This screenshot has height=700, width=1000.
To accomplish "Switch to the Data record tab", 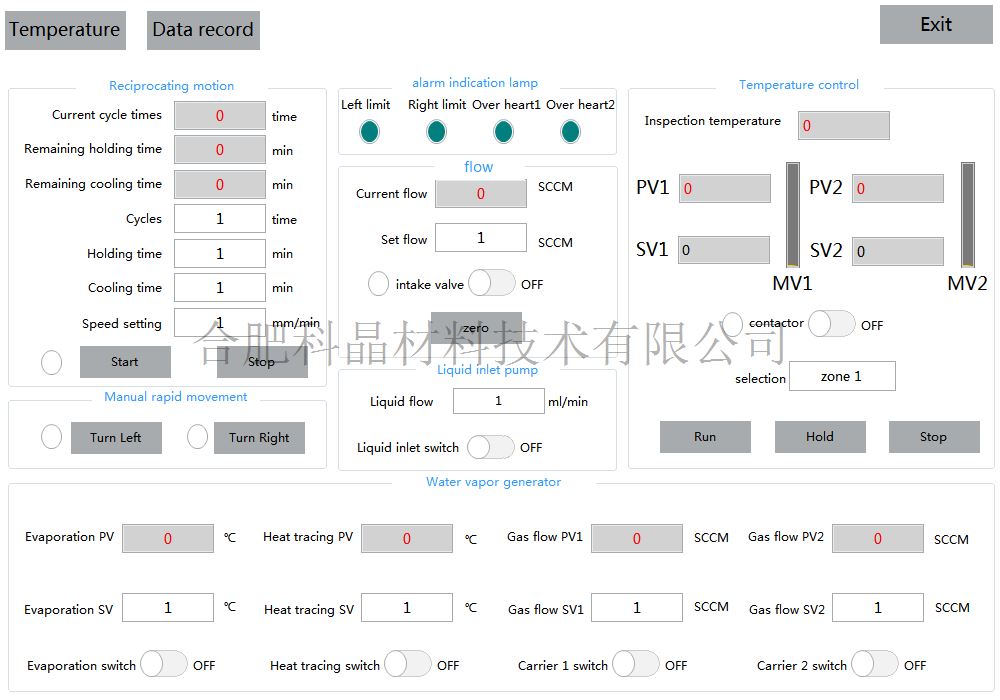I will pos(203,30).
